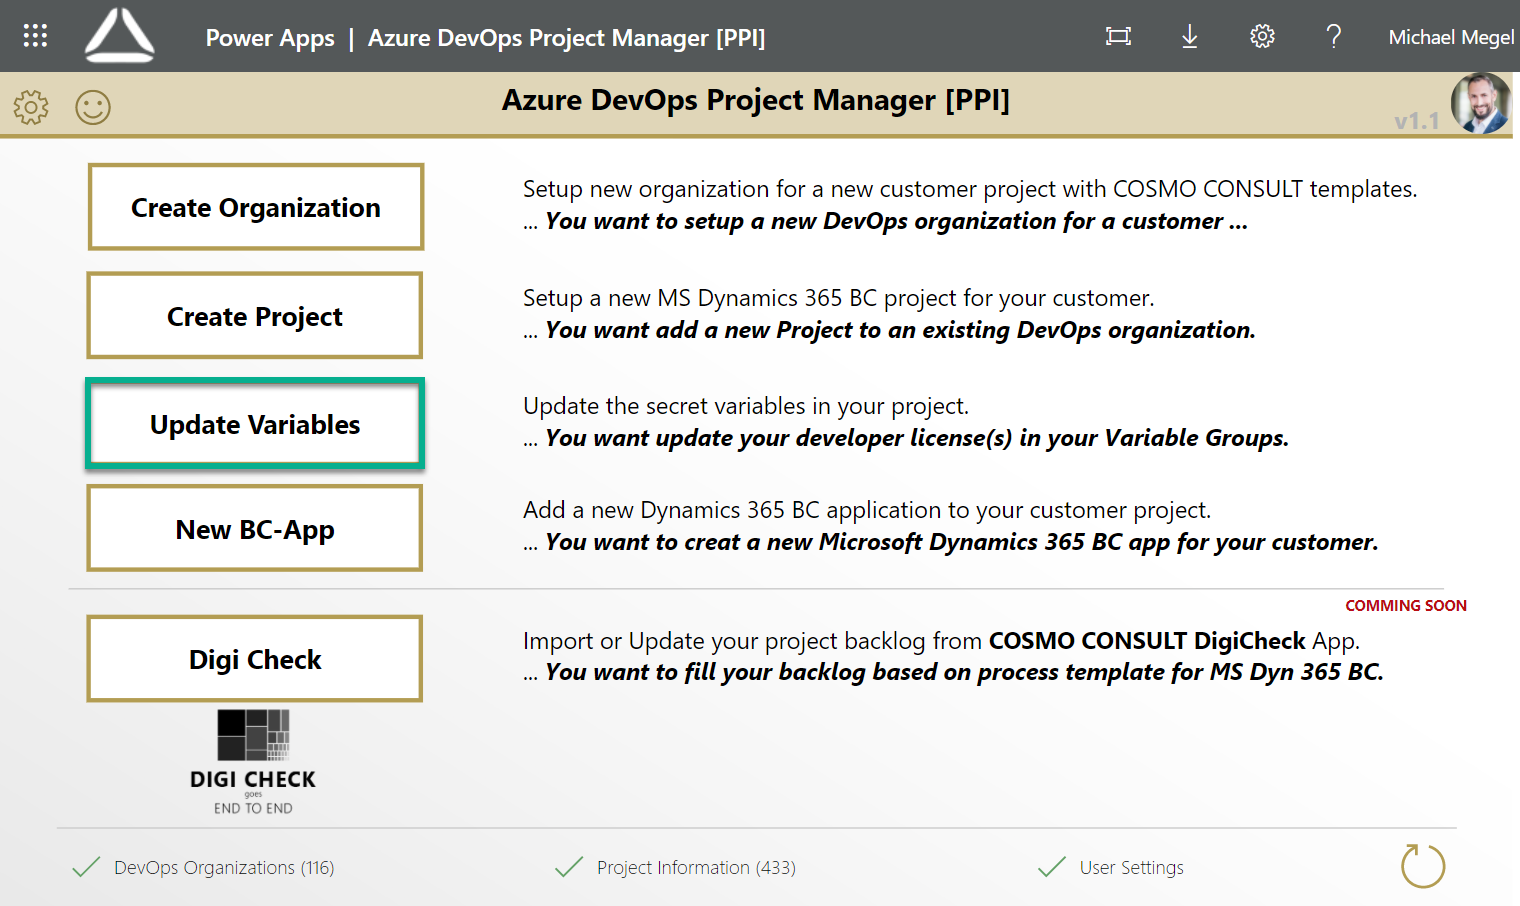Click the circular refresh icon
This screenshot has width=1520, height=906.
[1423, 865]
